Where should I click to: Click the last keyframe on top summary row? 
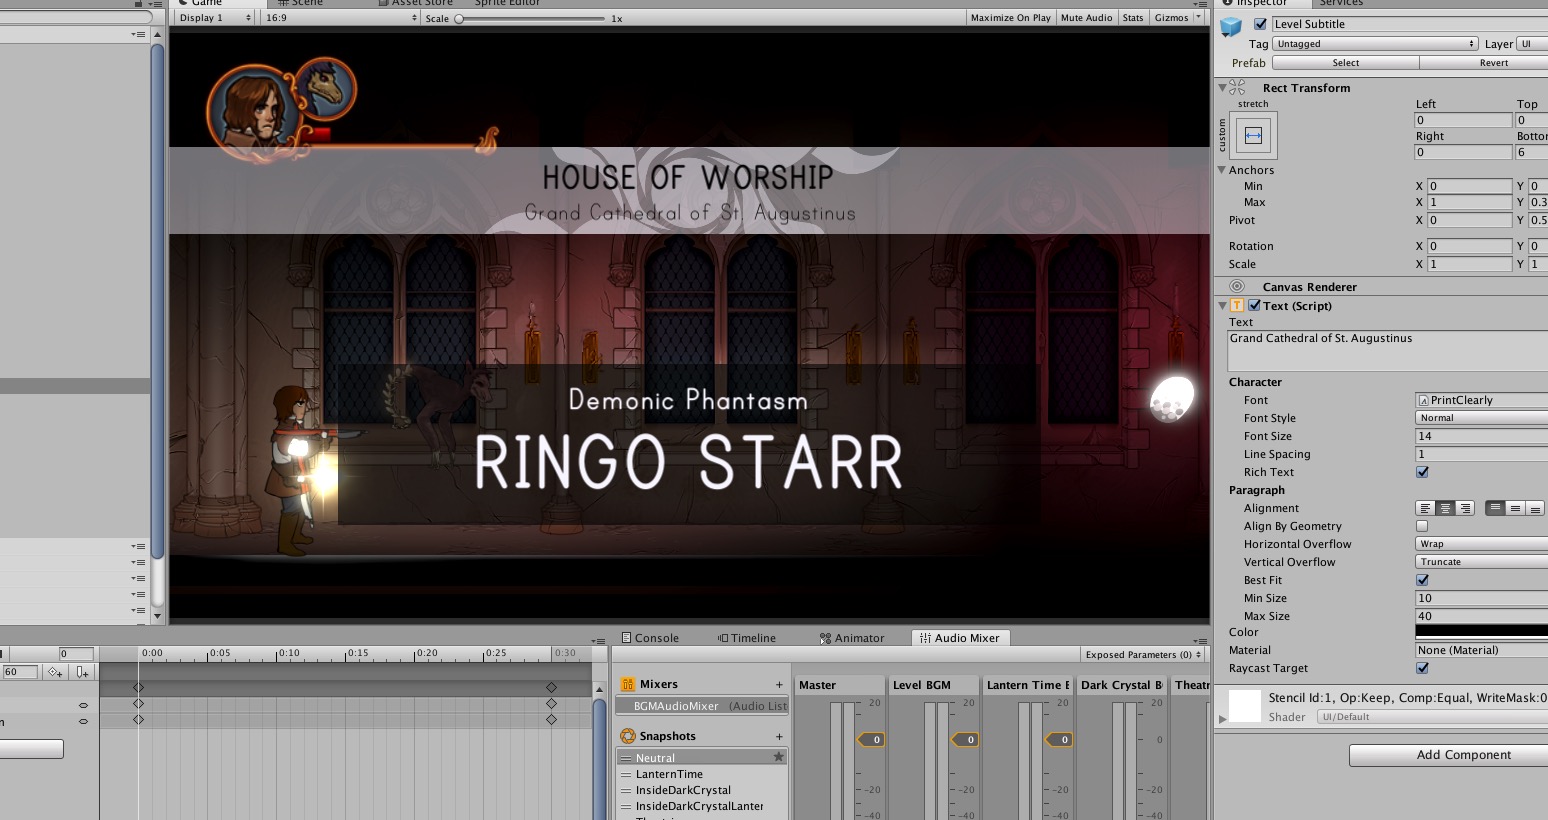click(551, 687)
